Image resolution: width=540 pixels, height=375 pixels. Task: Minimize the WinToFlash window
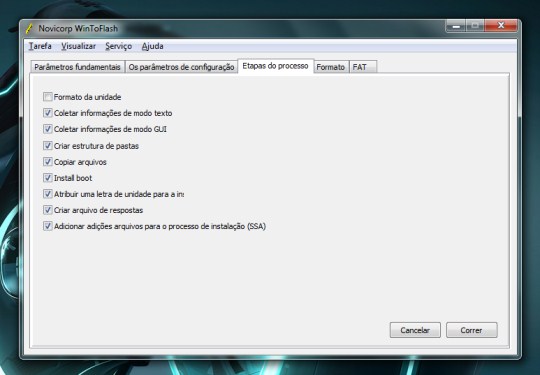(x=456, y=26)
